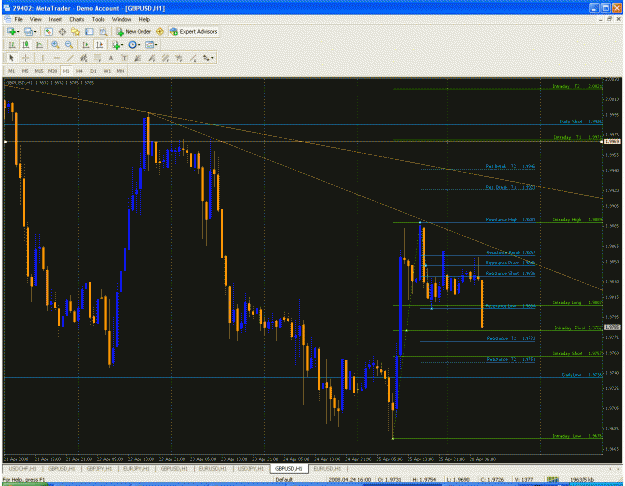This screenshot has height=486, width=625.
Task: Toggle chart shift icon
Action: pos(99,45)
